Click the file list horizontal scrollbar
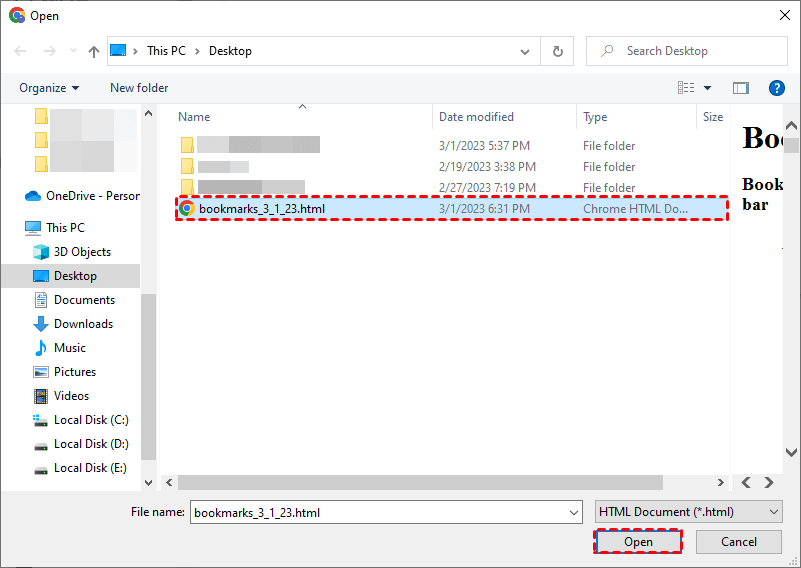The width and height of the screenshot is (801, 568). (x=420, y=482)
